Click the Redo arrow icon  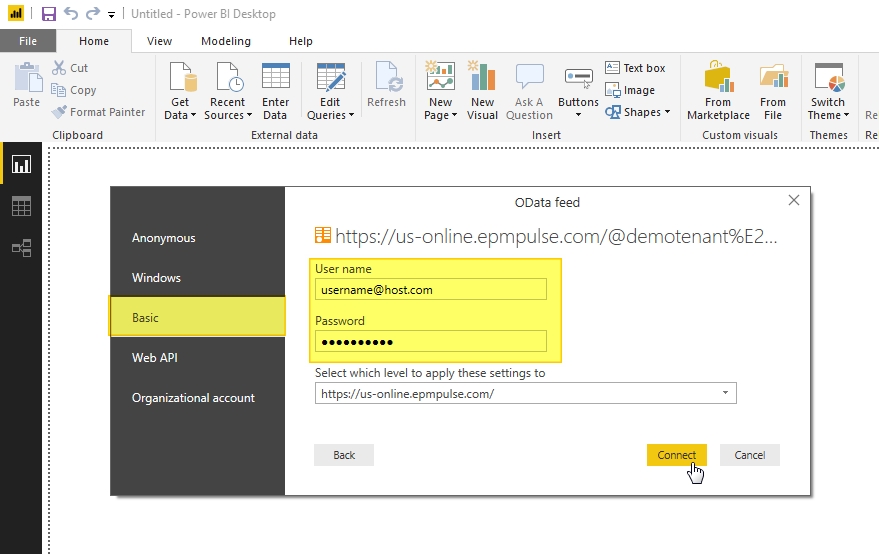[92, 13]
